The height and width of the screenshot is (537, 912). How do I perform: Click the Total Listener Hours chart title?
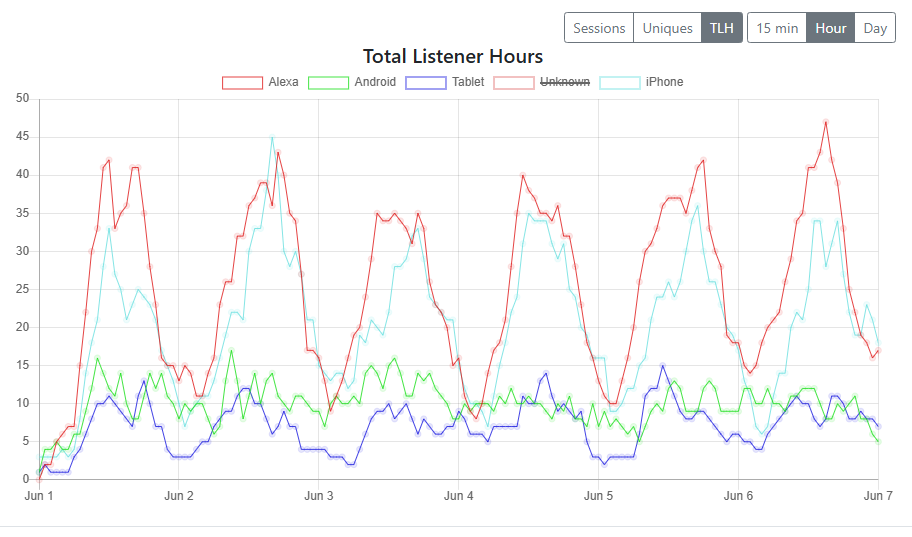(453, 56)
